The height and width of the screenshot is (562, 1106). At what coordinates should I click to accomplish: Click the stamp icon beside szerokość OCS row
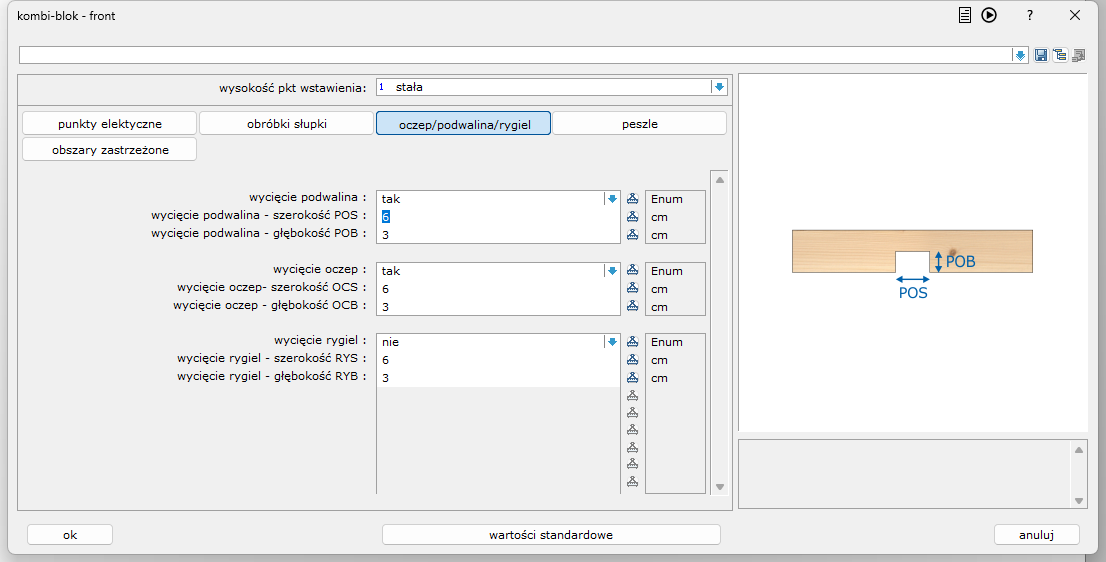pos(632,289)
